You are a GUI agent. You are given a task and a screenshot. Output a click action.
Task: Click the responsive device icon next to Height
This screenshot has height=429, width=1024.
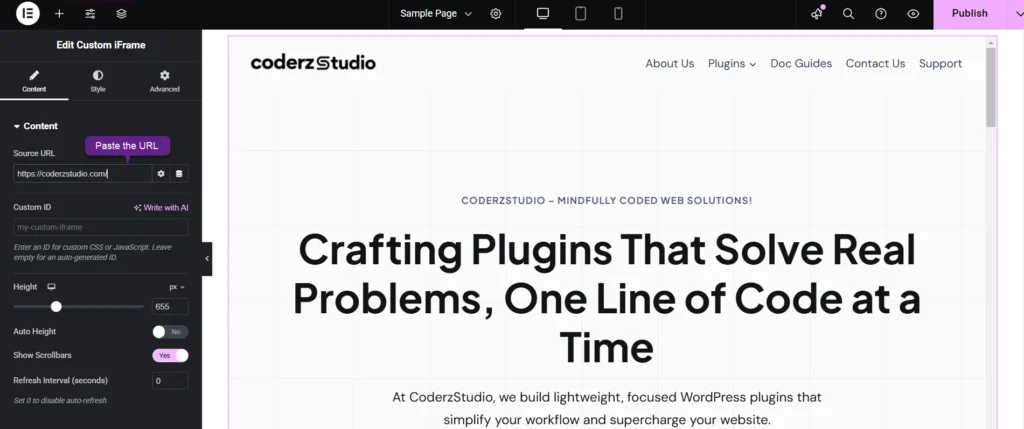coord(52,287)
